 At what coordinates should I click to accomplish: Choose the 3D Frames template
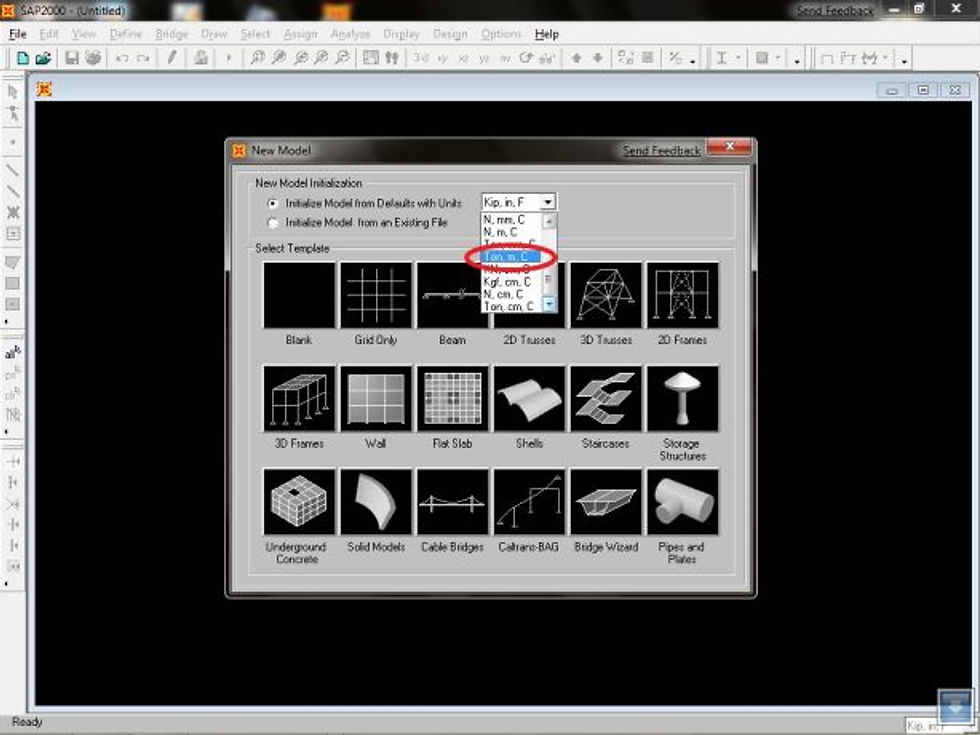299,399
